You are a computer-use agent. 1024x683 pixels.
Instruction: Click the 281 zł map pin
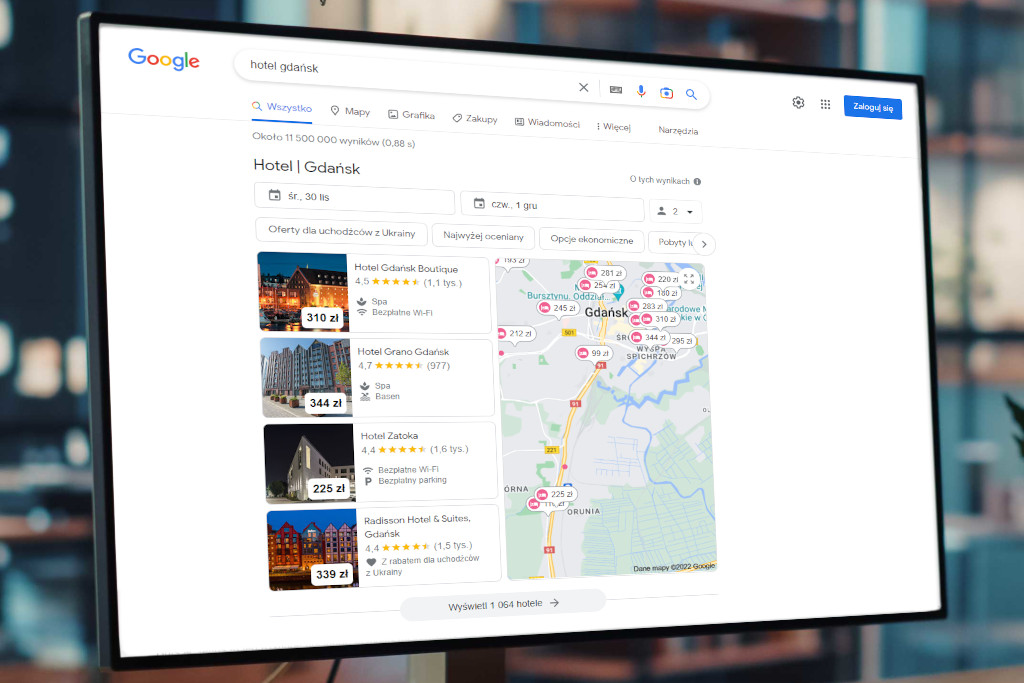pyautogui.click(x=604, y=273)
